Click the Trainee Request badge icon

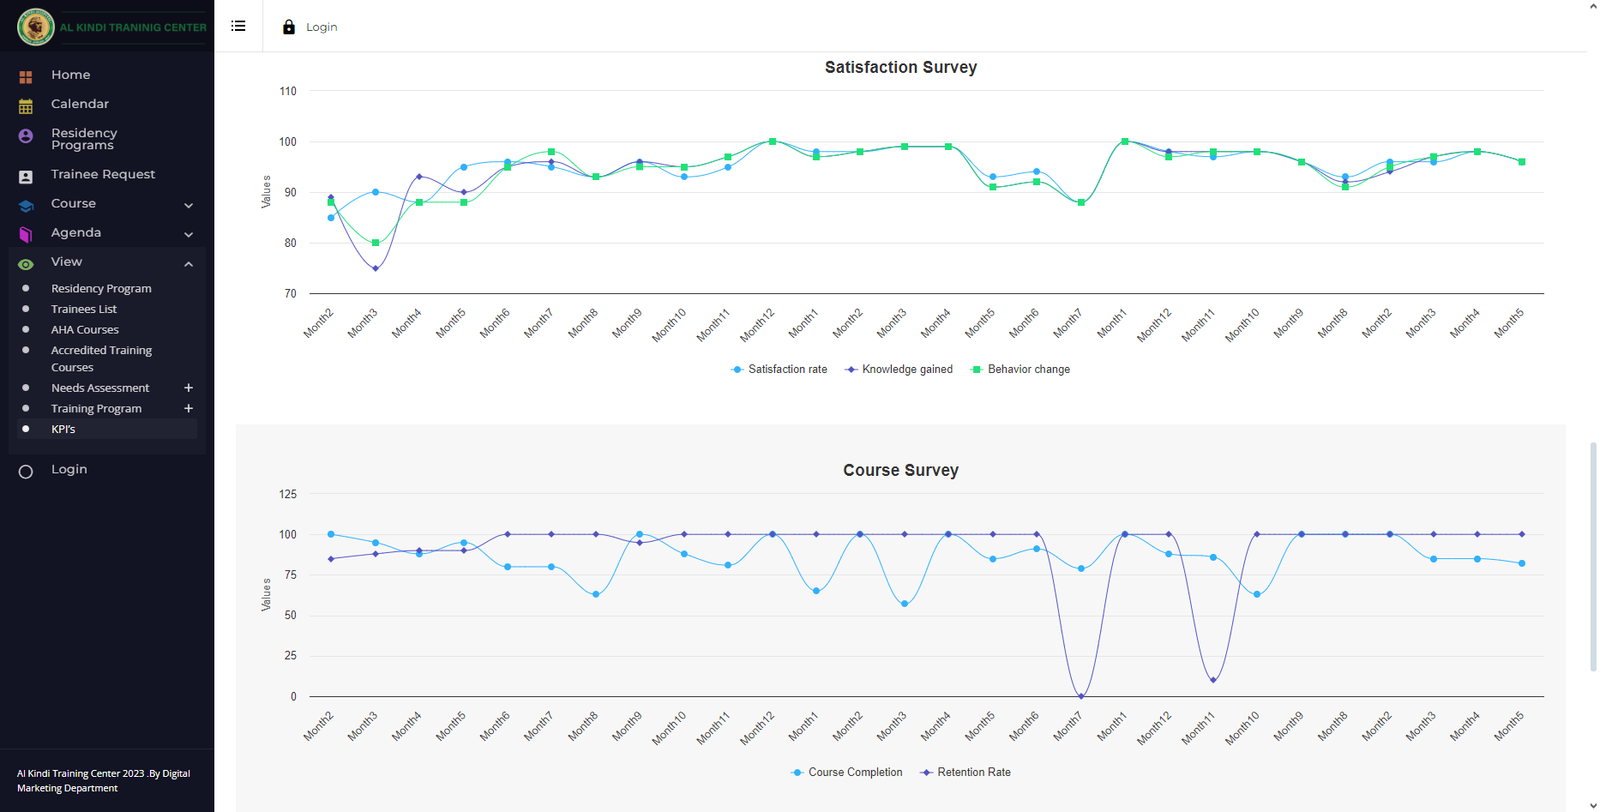26,176
